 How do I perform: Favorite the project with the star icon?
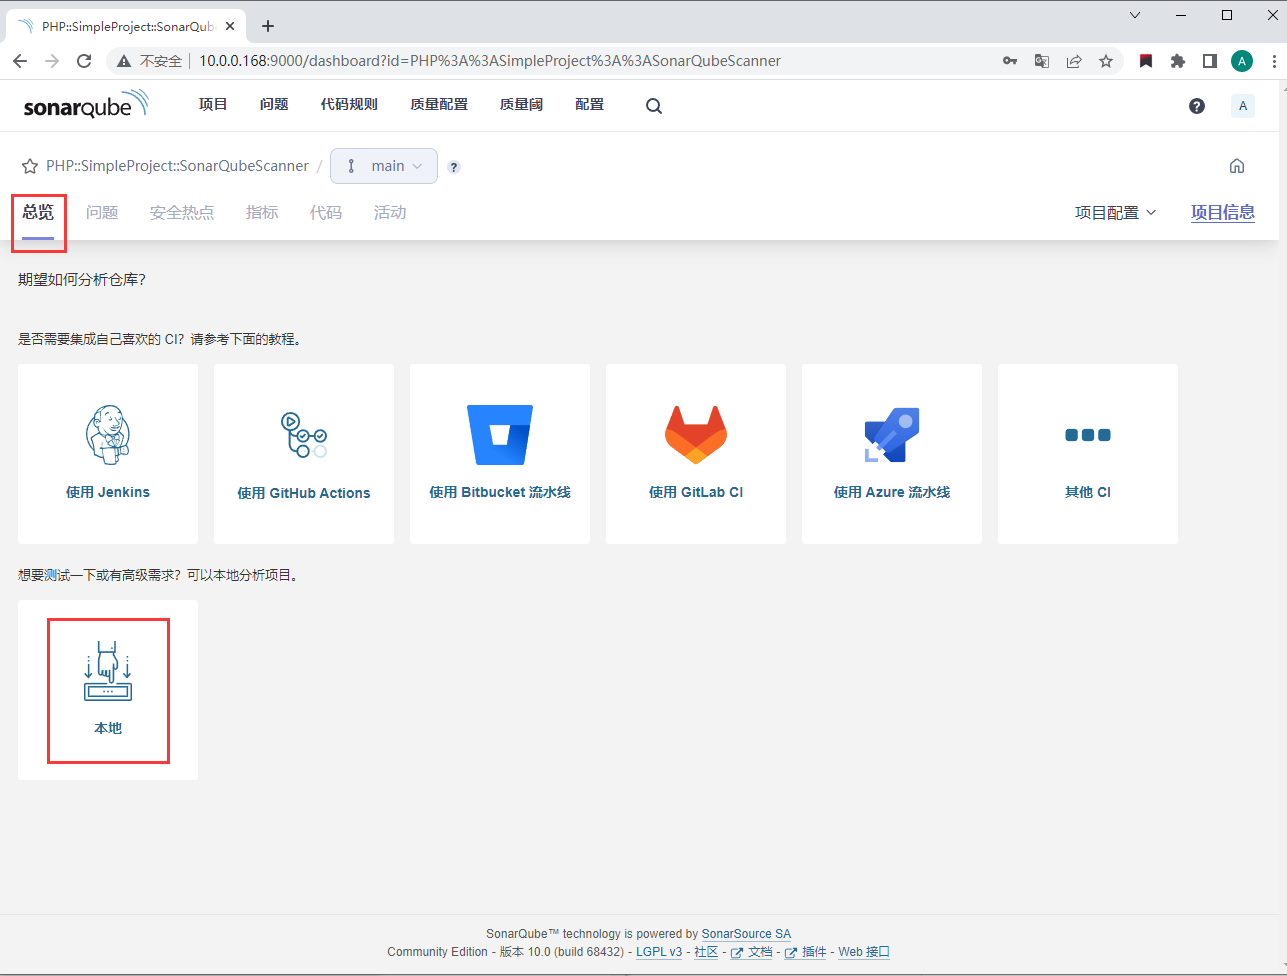coord(30,166)
